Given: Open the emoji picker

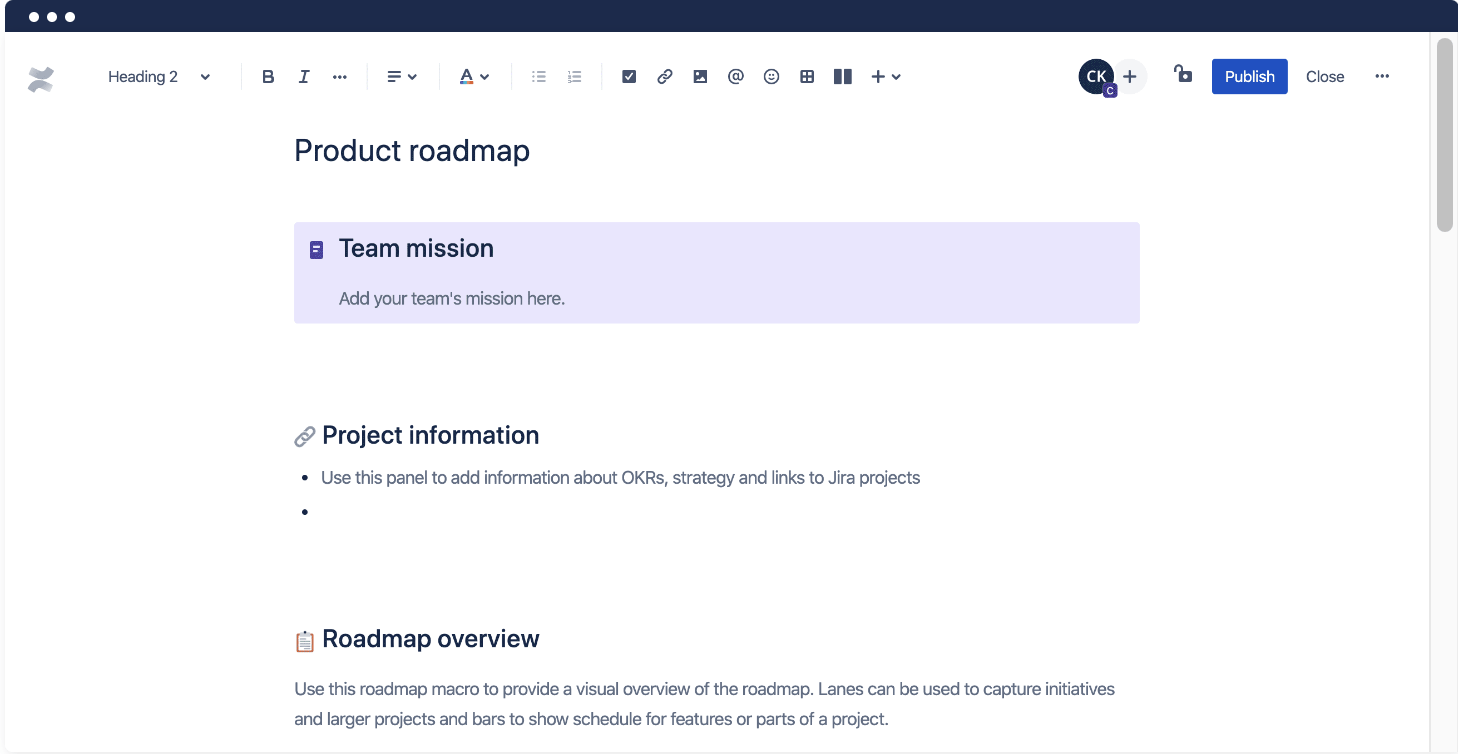Looking at the screenshot, I should pyautogui.click(x=771, y=76).
